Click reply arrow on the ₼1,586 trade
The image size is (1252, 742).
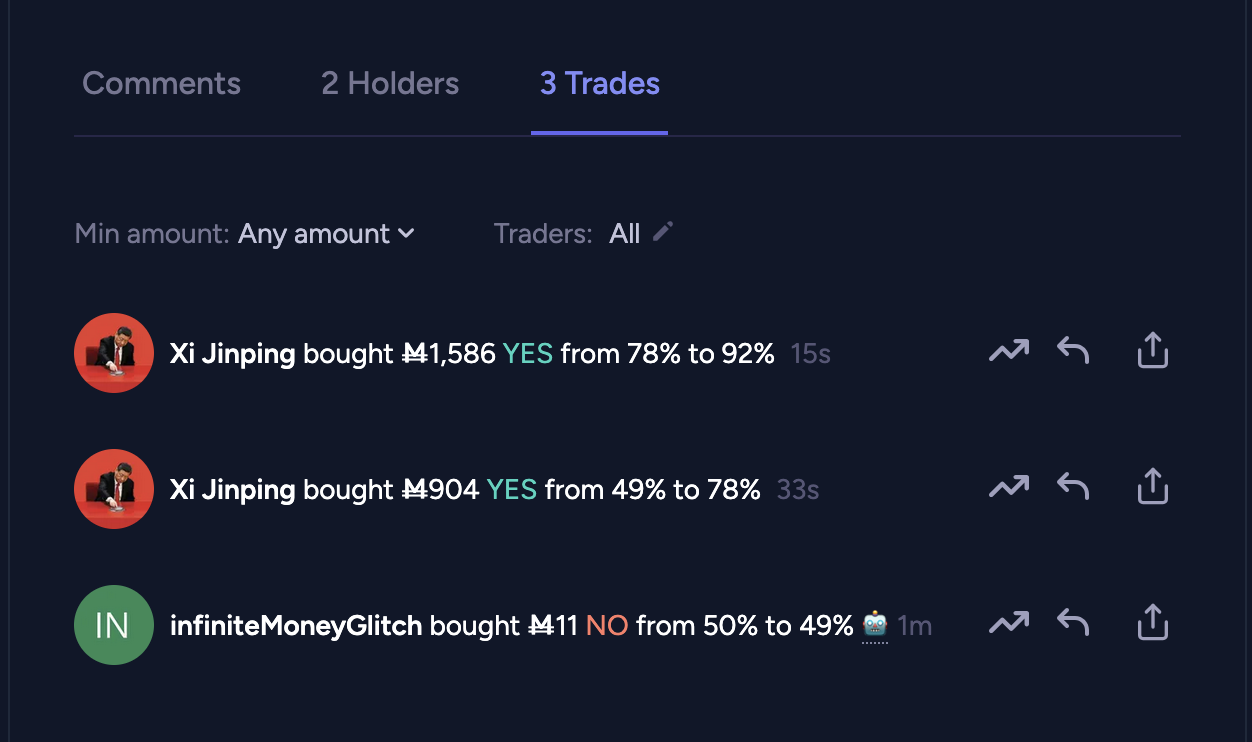click(x=1073, y=351)
